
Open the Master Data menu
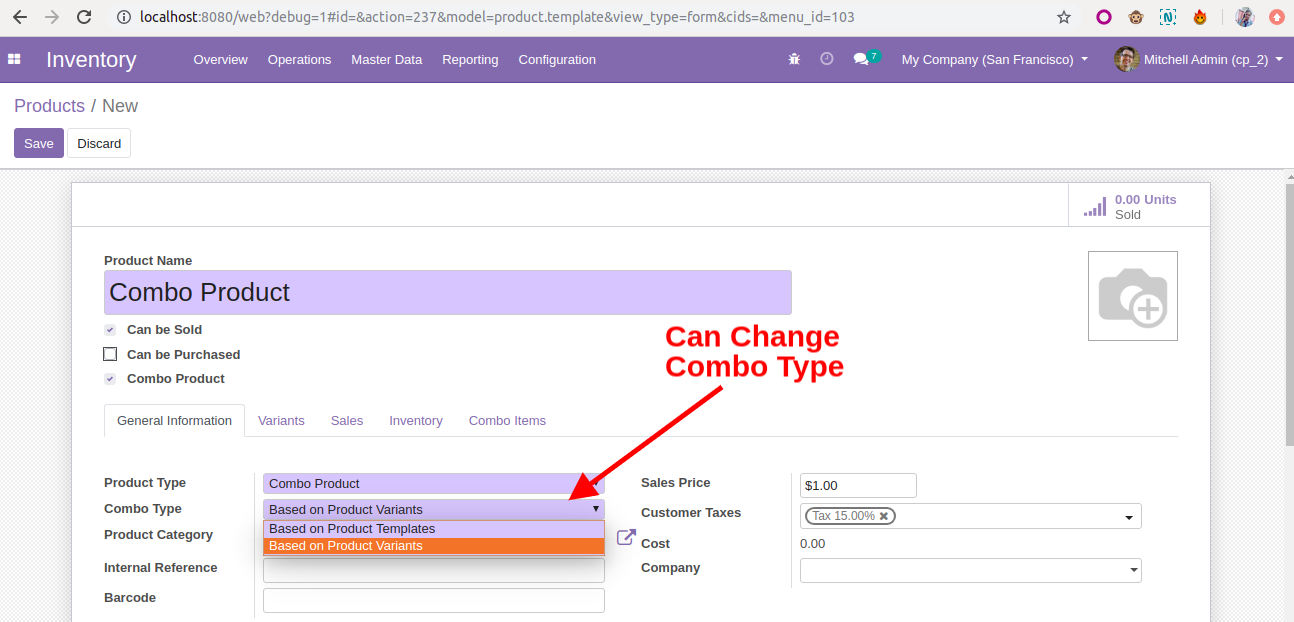pyautogui.click(x=386, y=60)
